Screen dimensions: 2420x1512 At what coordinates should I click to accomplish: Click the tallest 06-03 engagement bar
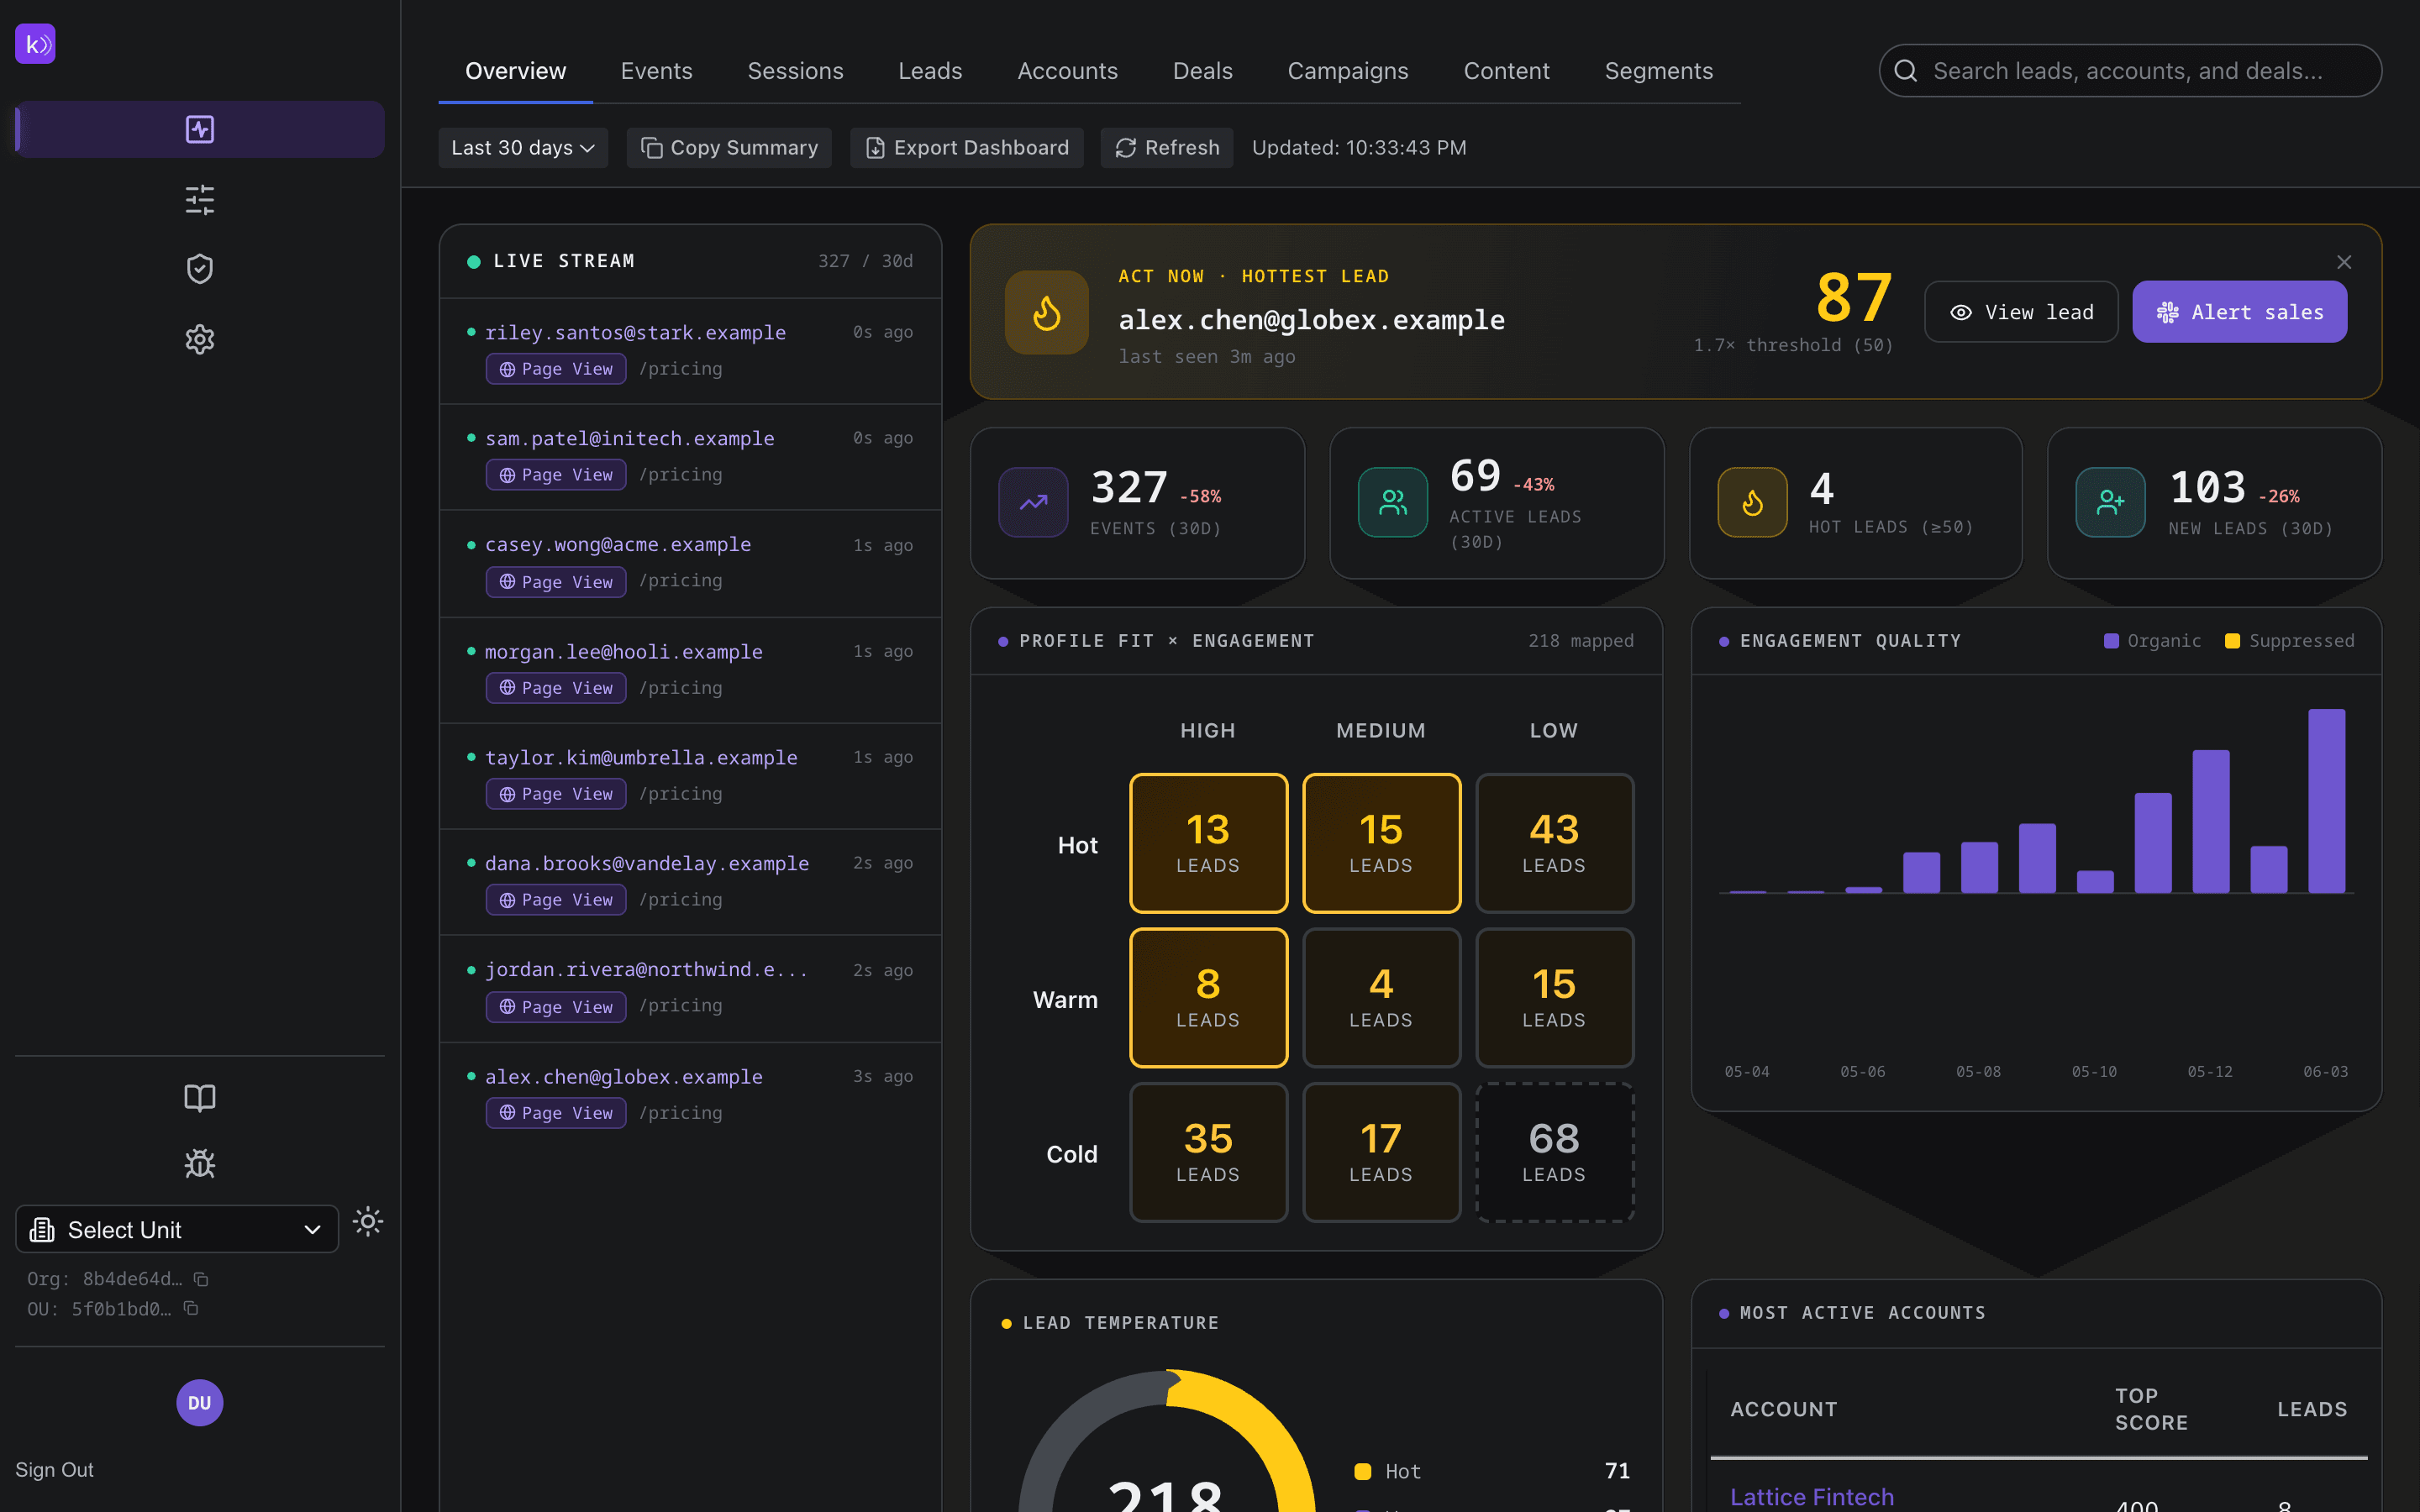pyautogui.click(x=2326, y=801)
